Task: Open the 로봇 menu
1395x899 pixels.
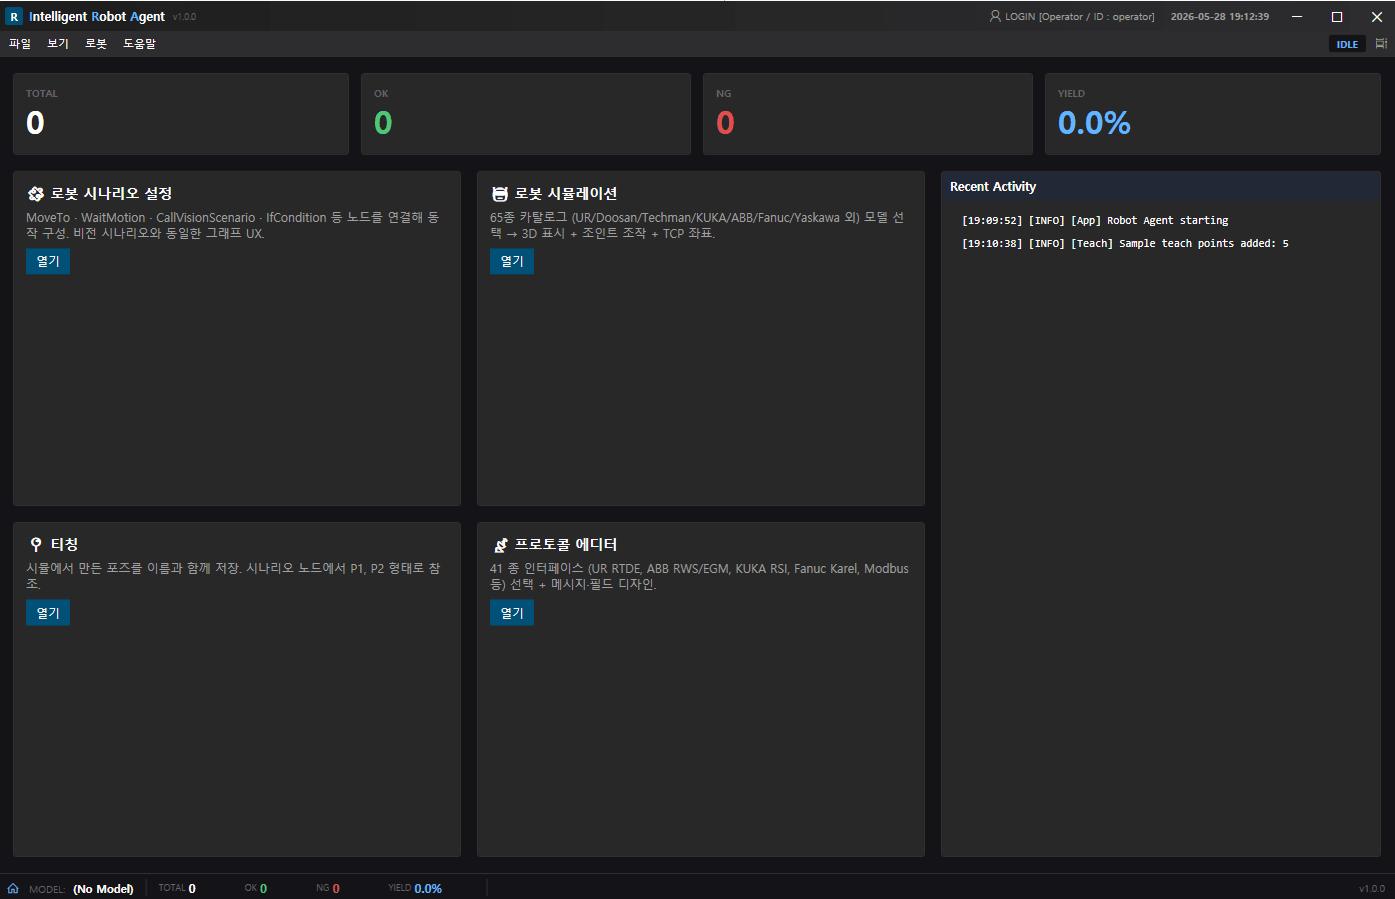Action: pyautogui.click(x=96, y=44)
